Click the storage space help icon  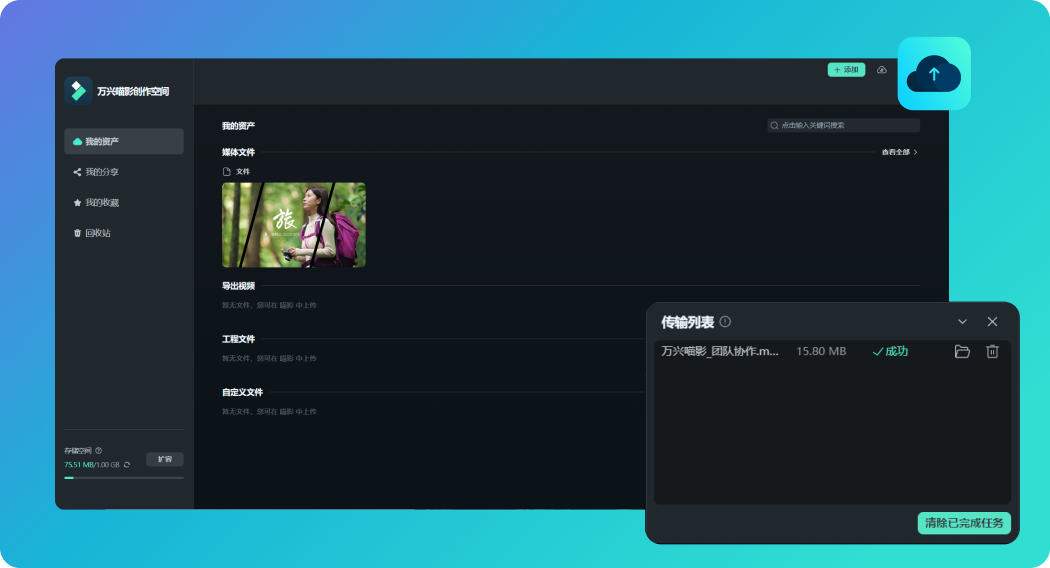(98, 451)
